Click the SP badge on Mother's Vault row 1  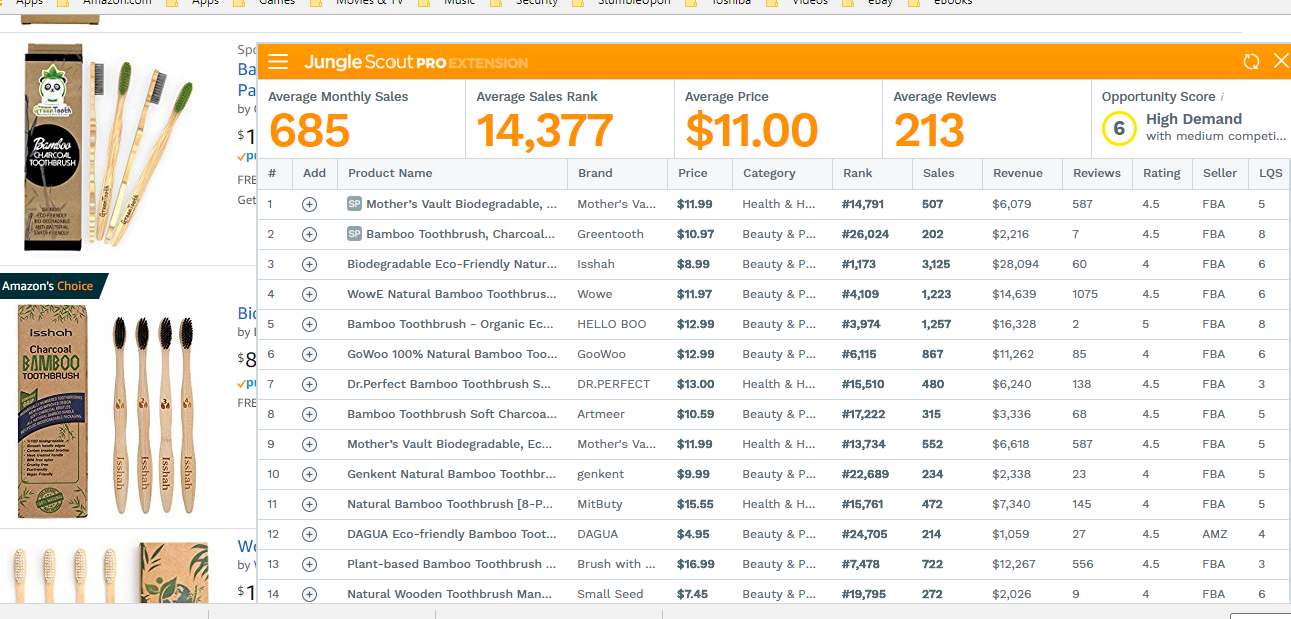(354, 204)
